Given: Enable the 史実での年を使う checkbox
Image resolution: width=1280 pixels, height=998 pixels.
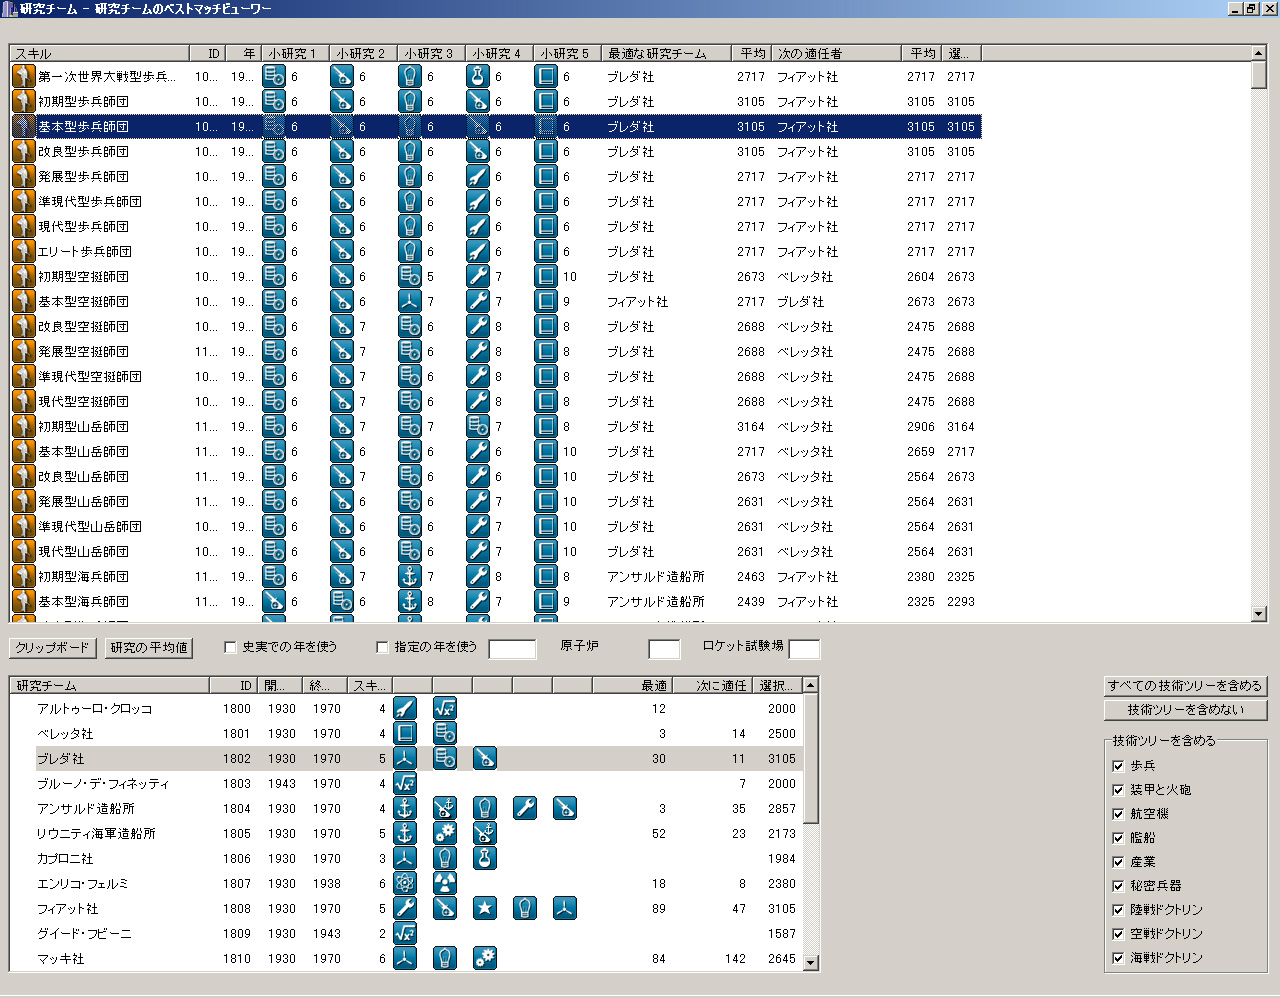Looking at the screenshot, I should click(230, 647).
